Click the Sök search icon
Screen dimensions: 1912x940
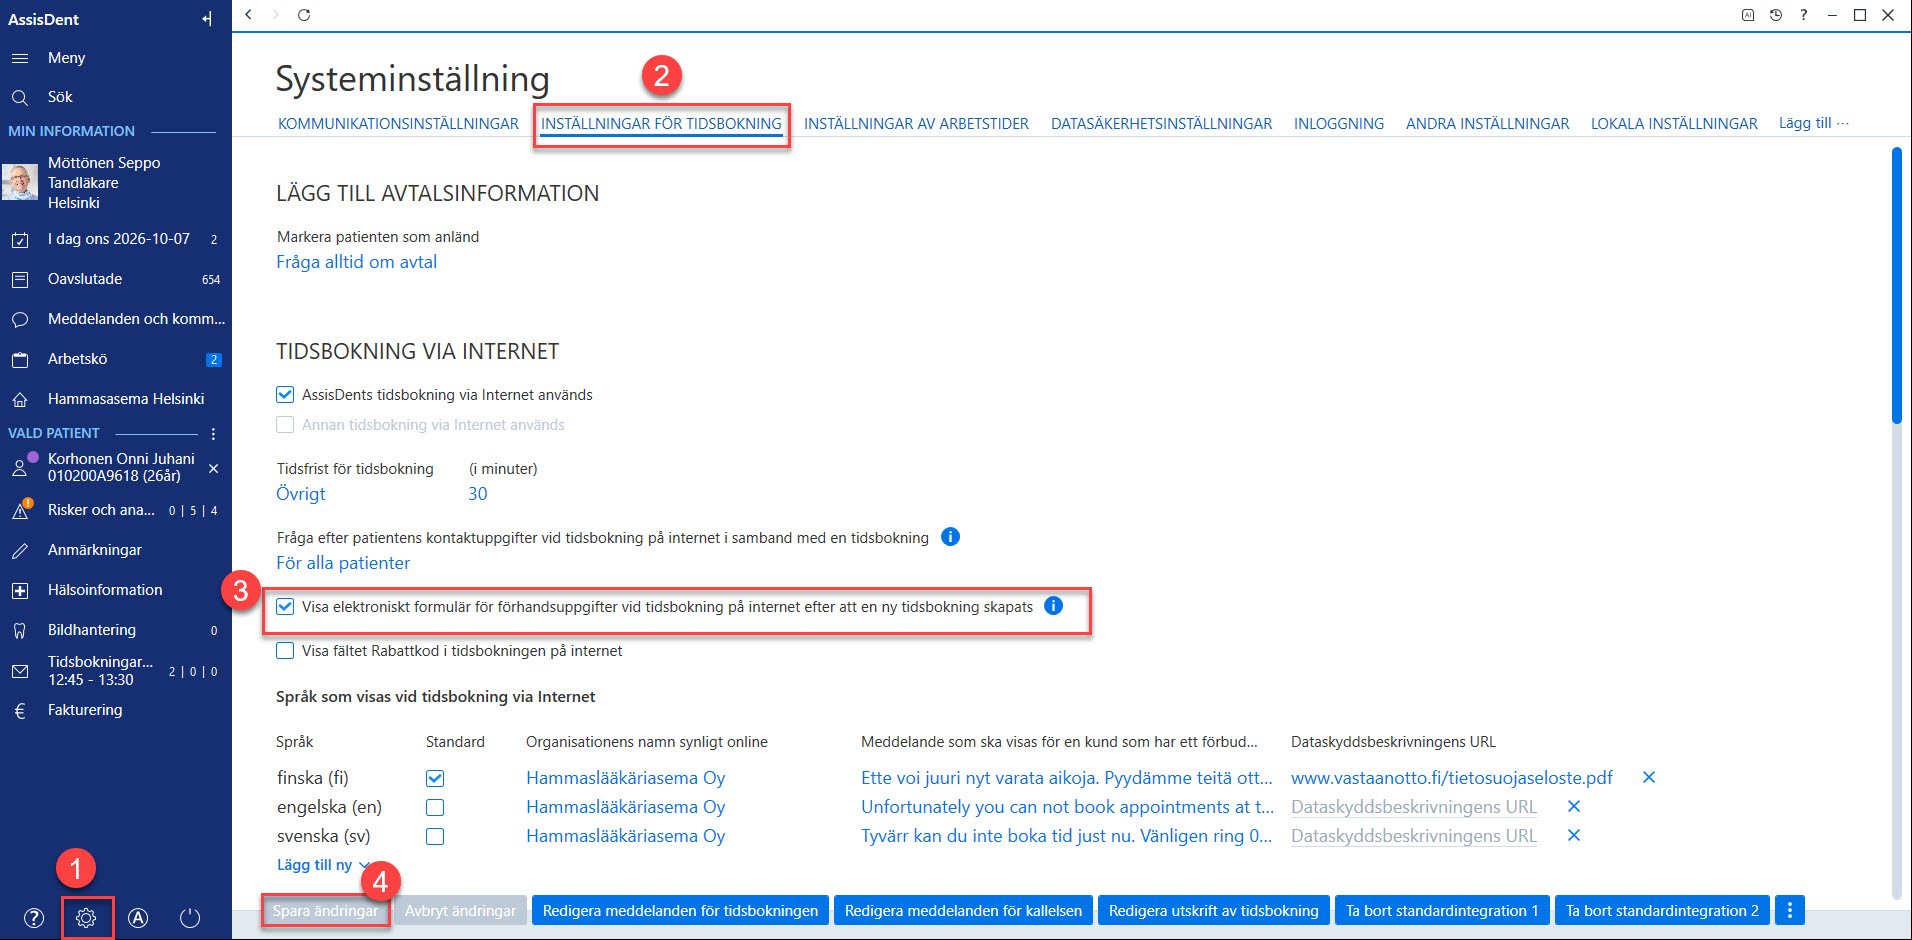click(20, 97)
